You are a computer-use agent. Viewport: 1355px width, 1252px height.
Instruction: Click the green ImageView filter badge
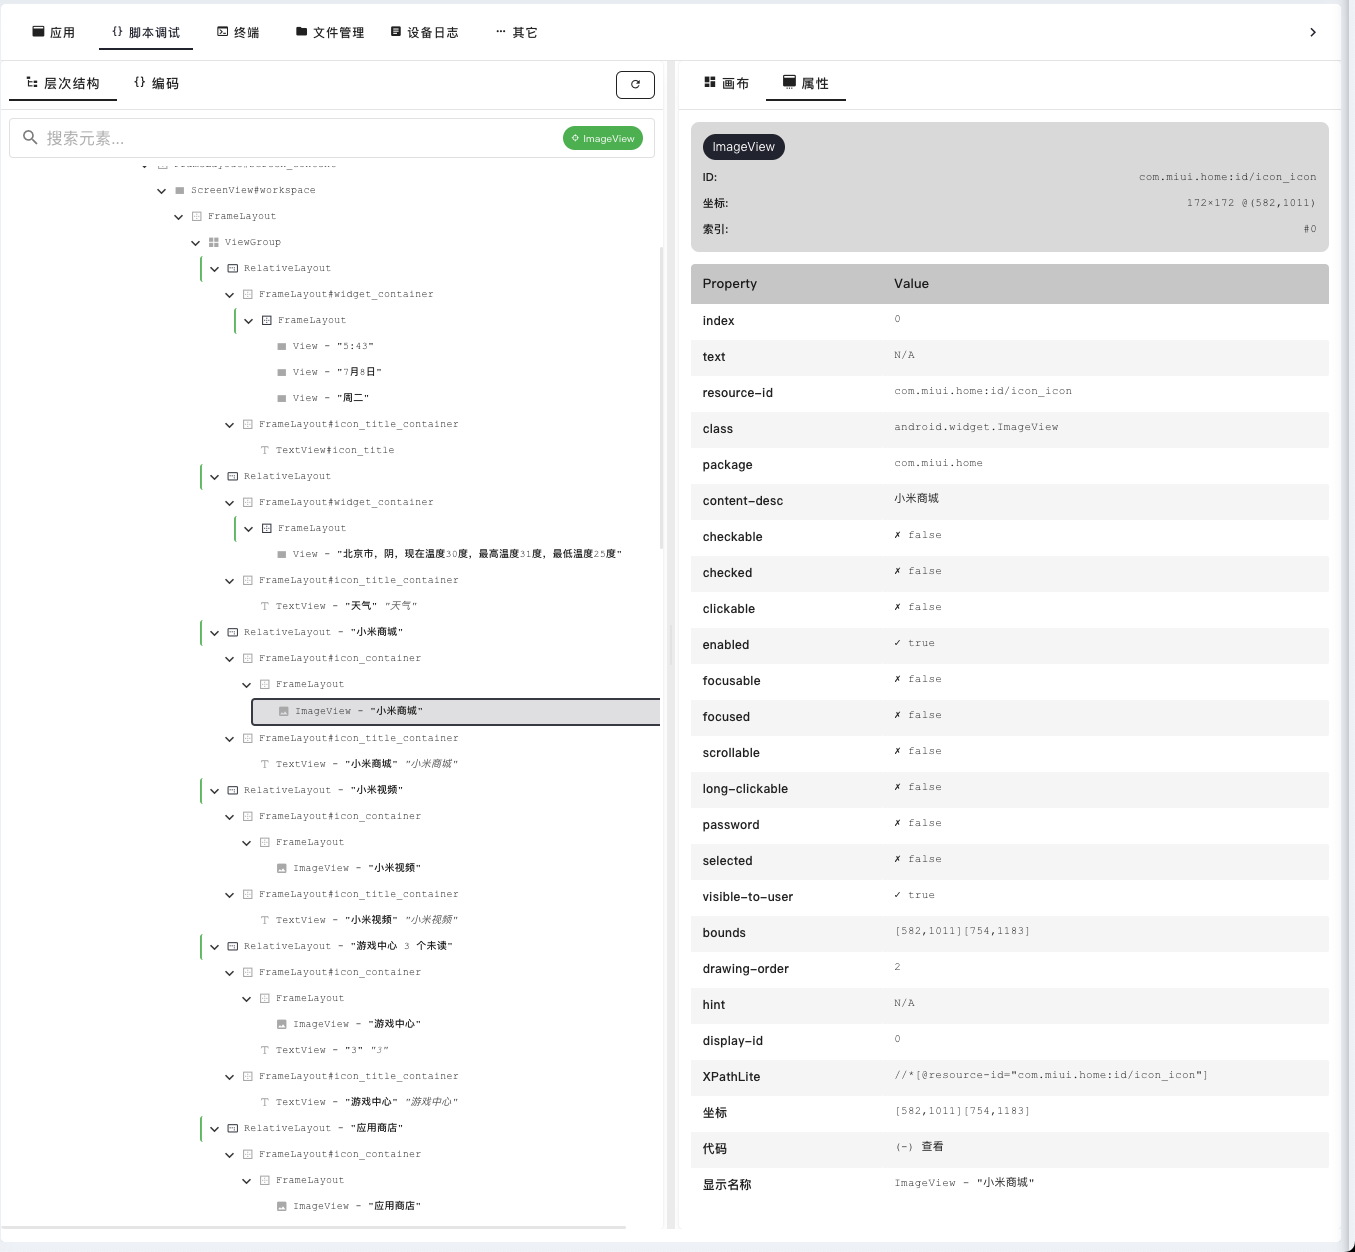point(603,138)
